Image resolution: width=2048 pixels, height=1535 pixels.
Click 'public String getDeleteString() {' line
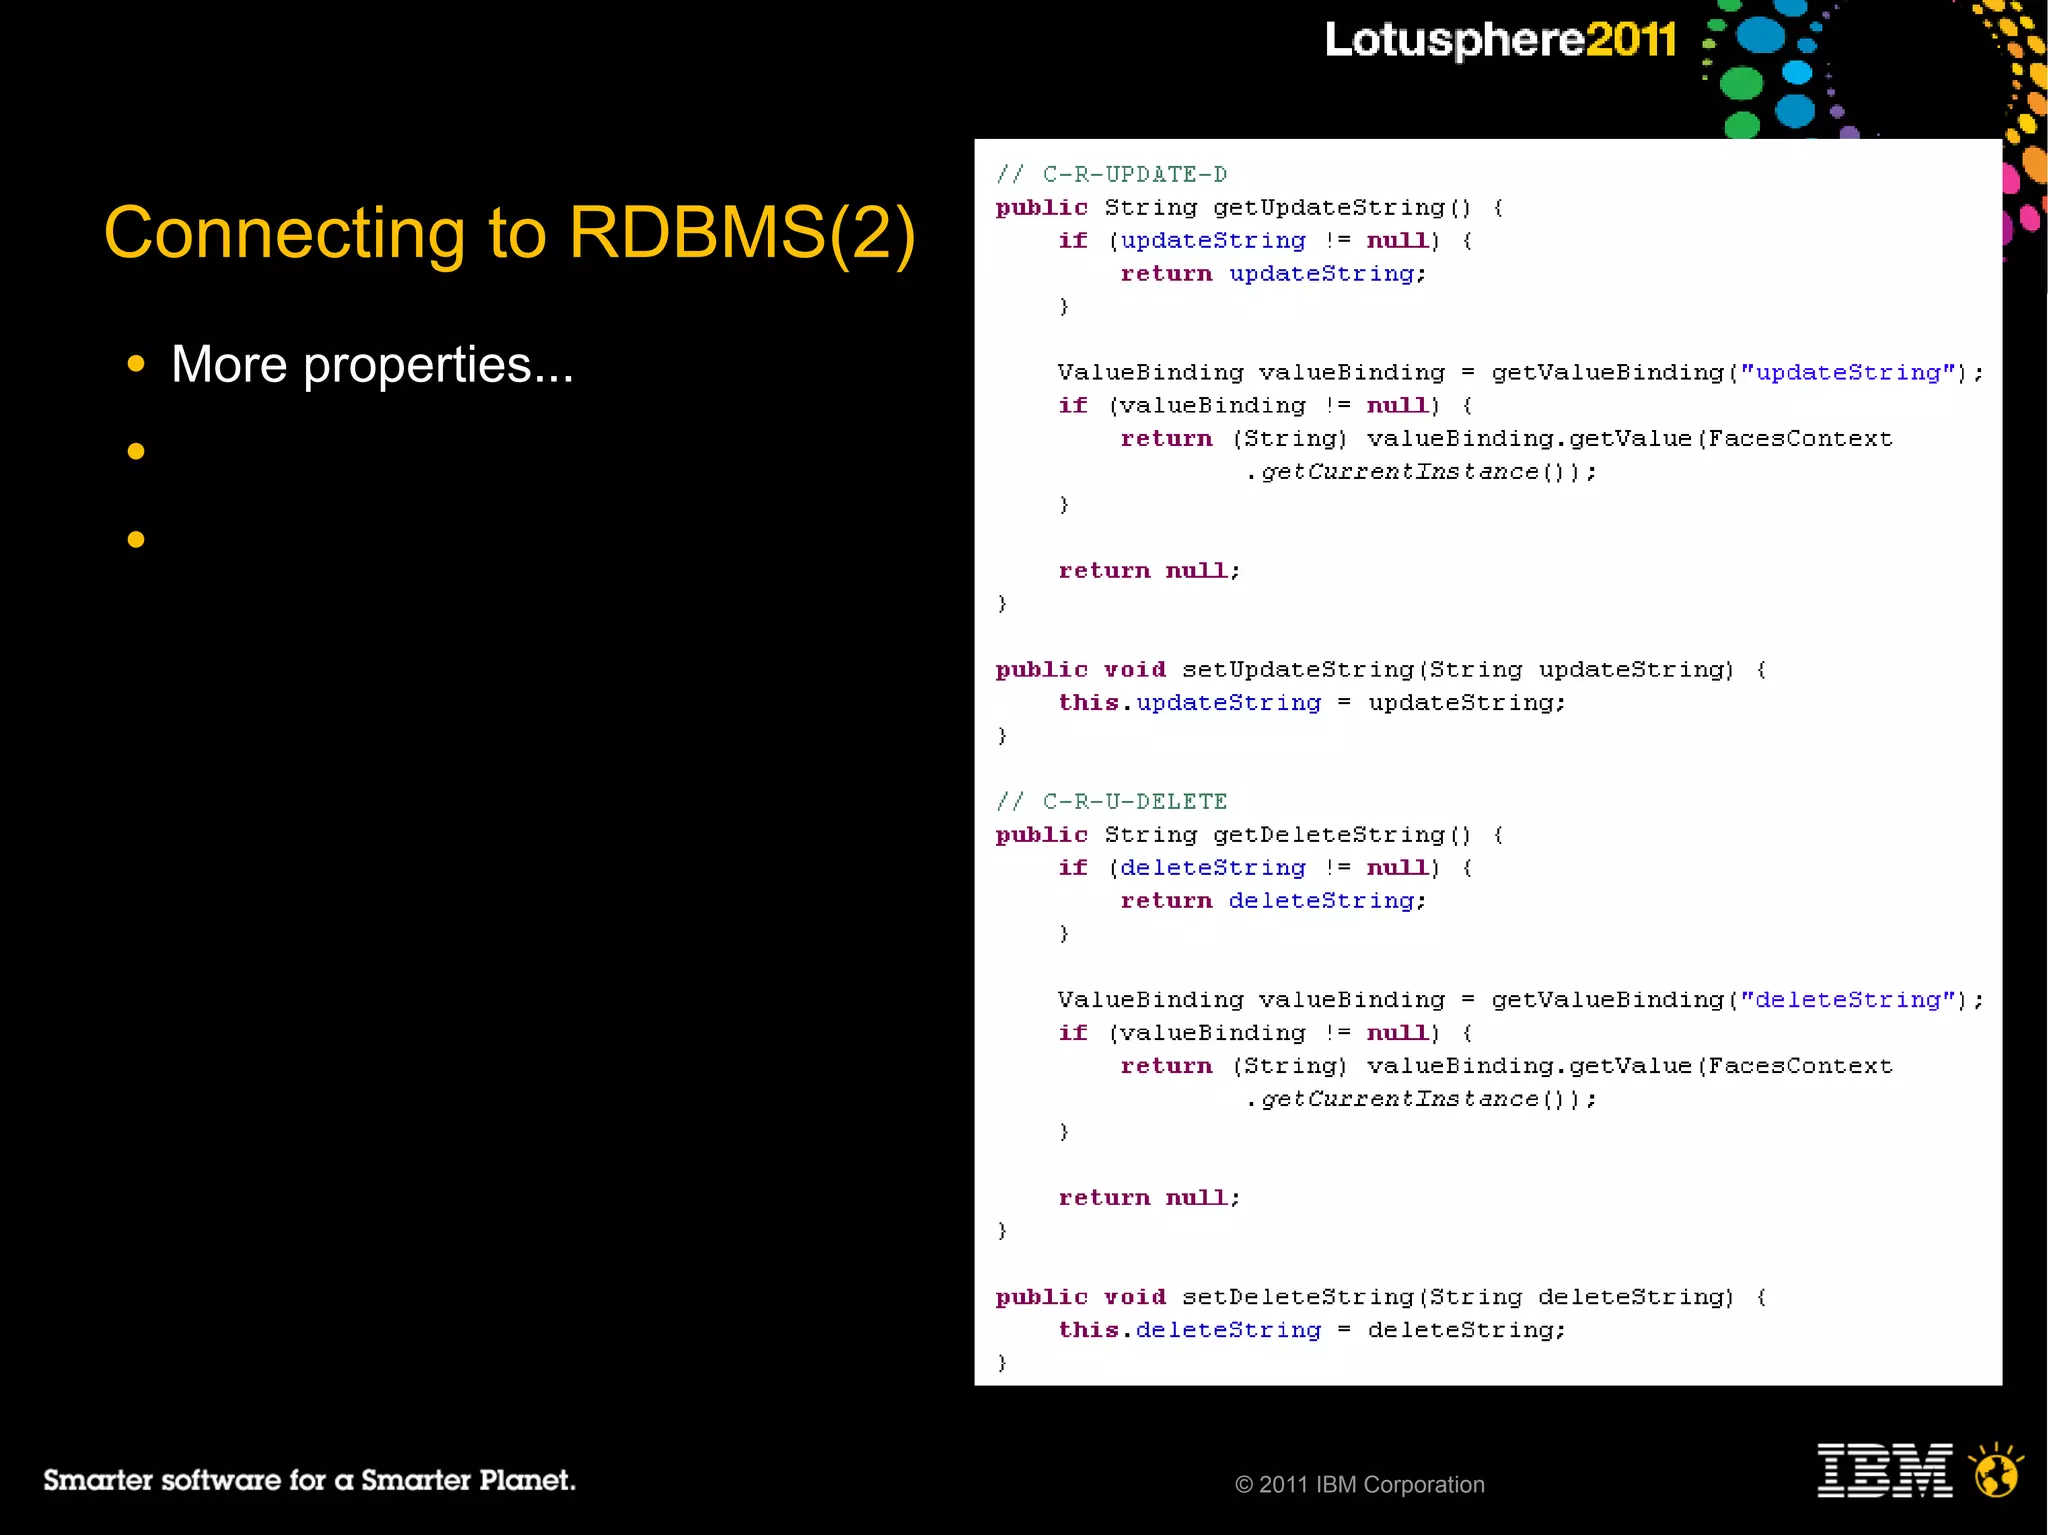(x=1249, y=834)
